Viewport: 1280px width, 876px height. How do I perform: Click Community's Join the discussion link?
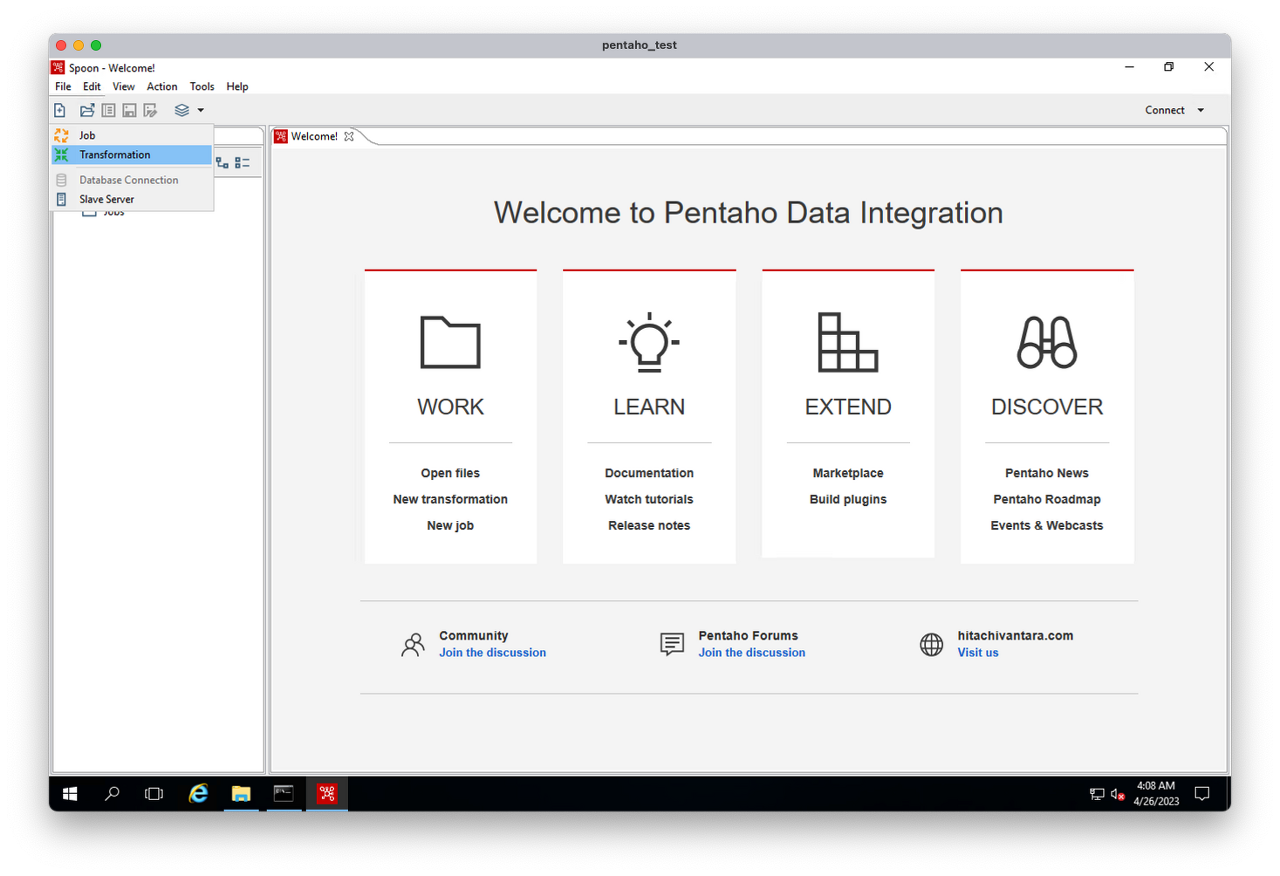click(x=492, y=652)
